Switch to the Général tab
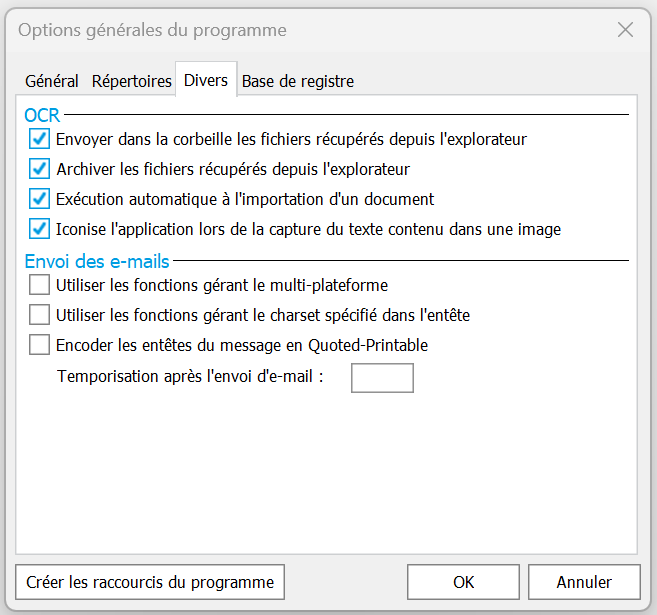 pyautogui.click(x=52, y=81)
